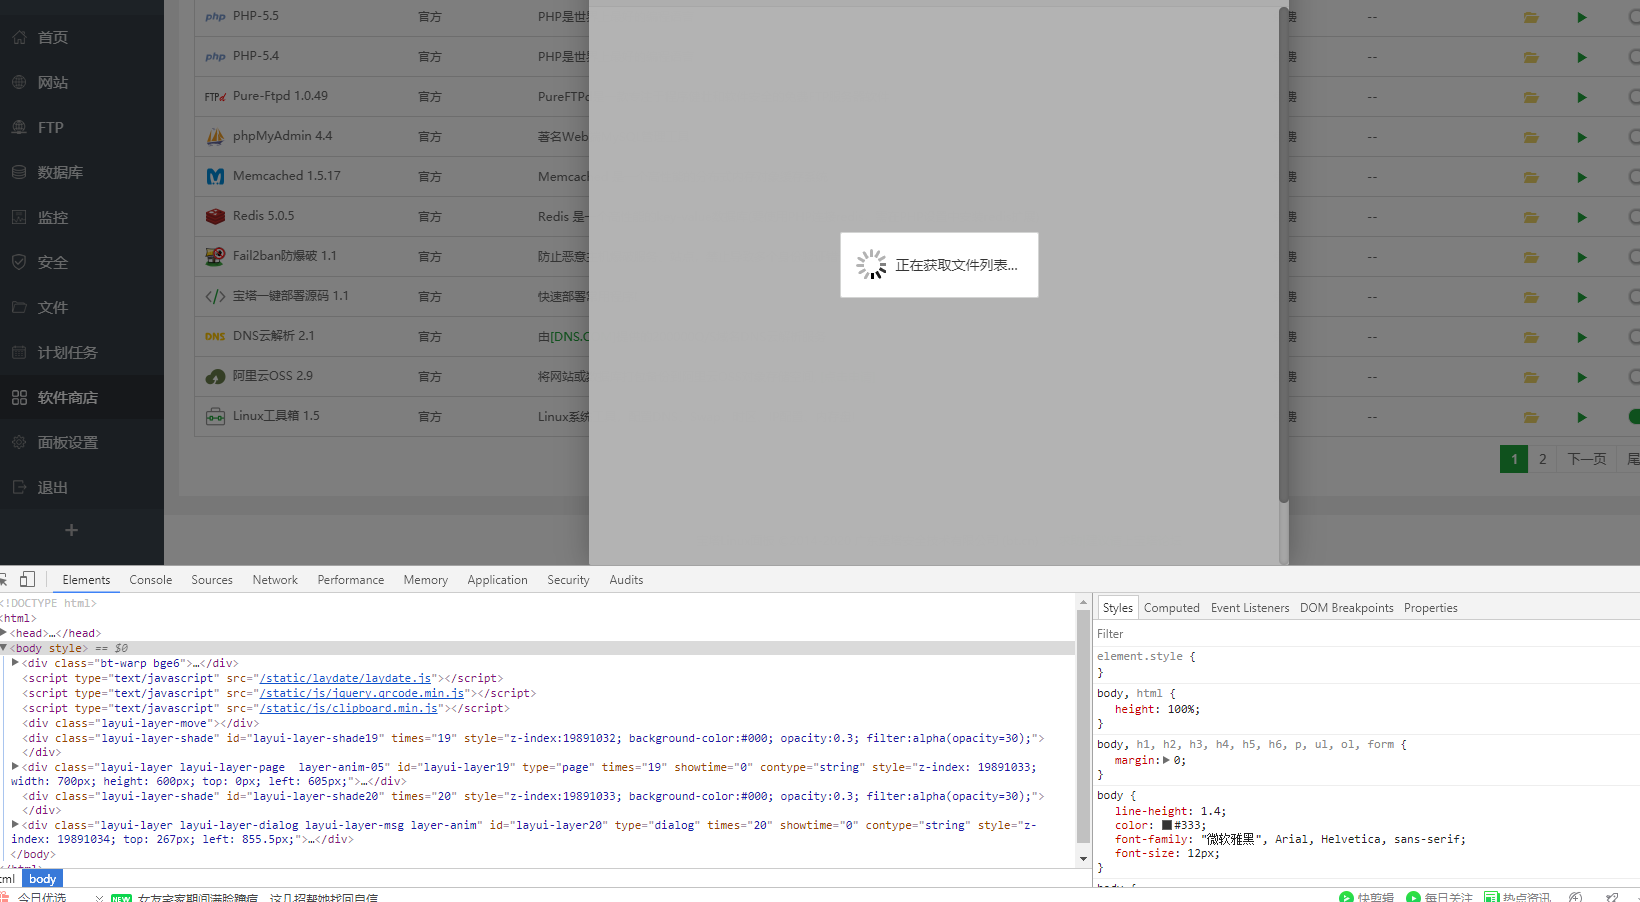The image size is (1640, 902).
Task: Open the /static/js/clipboard.min.js script link
Action: click(x=348, y=708)
